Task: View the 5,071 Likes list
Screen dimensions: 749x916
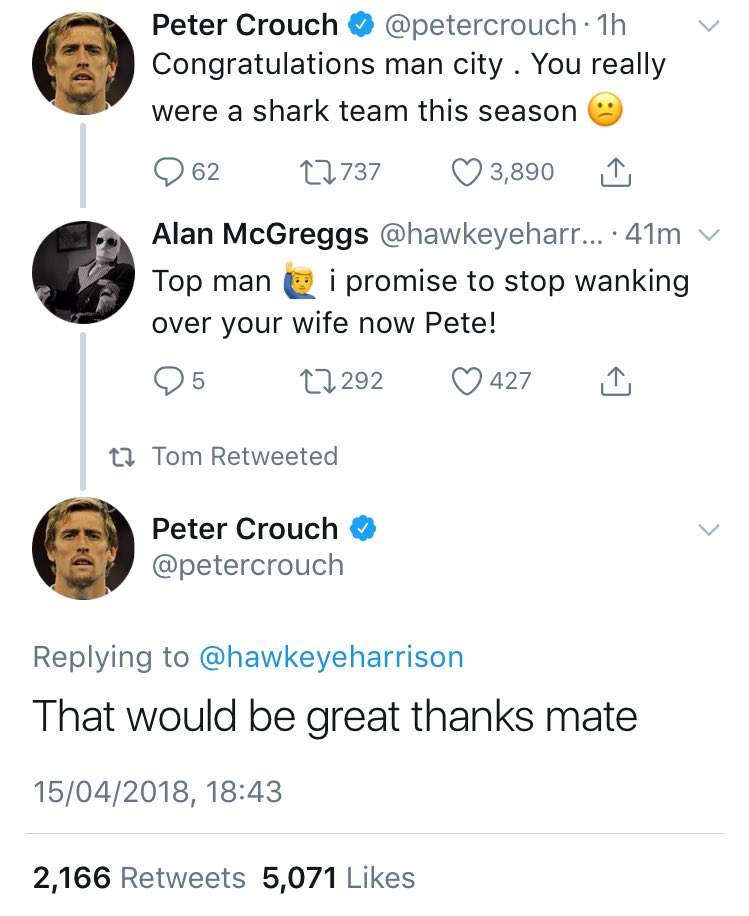Action: tap(338, 878)
